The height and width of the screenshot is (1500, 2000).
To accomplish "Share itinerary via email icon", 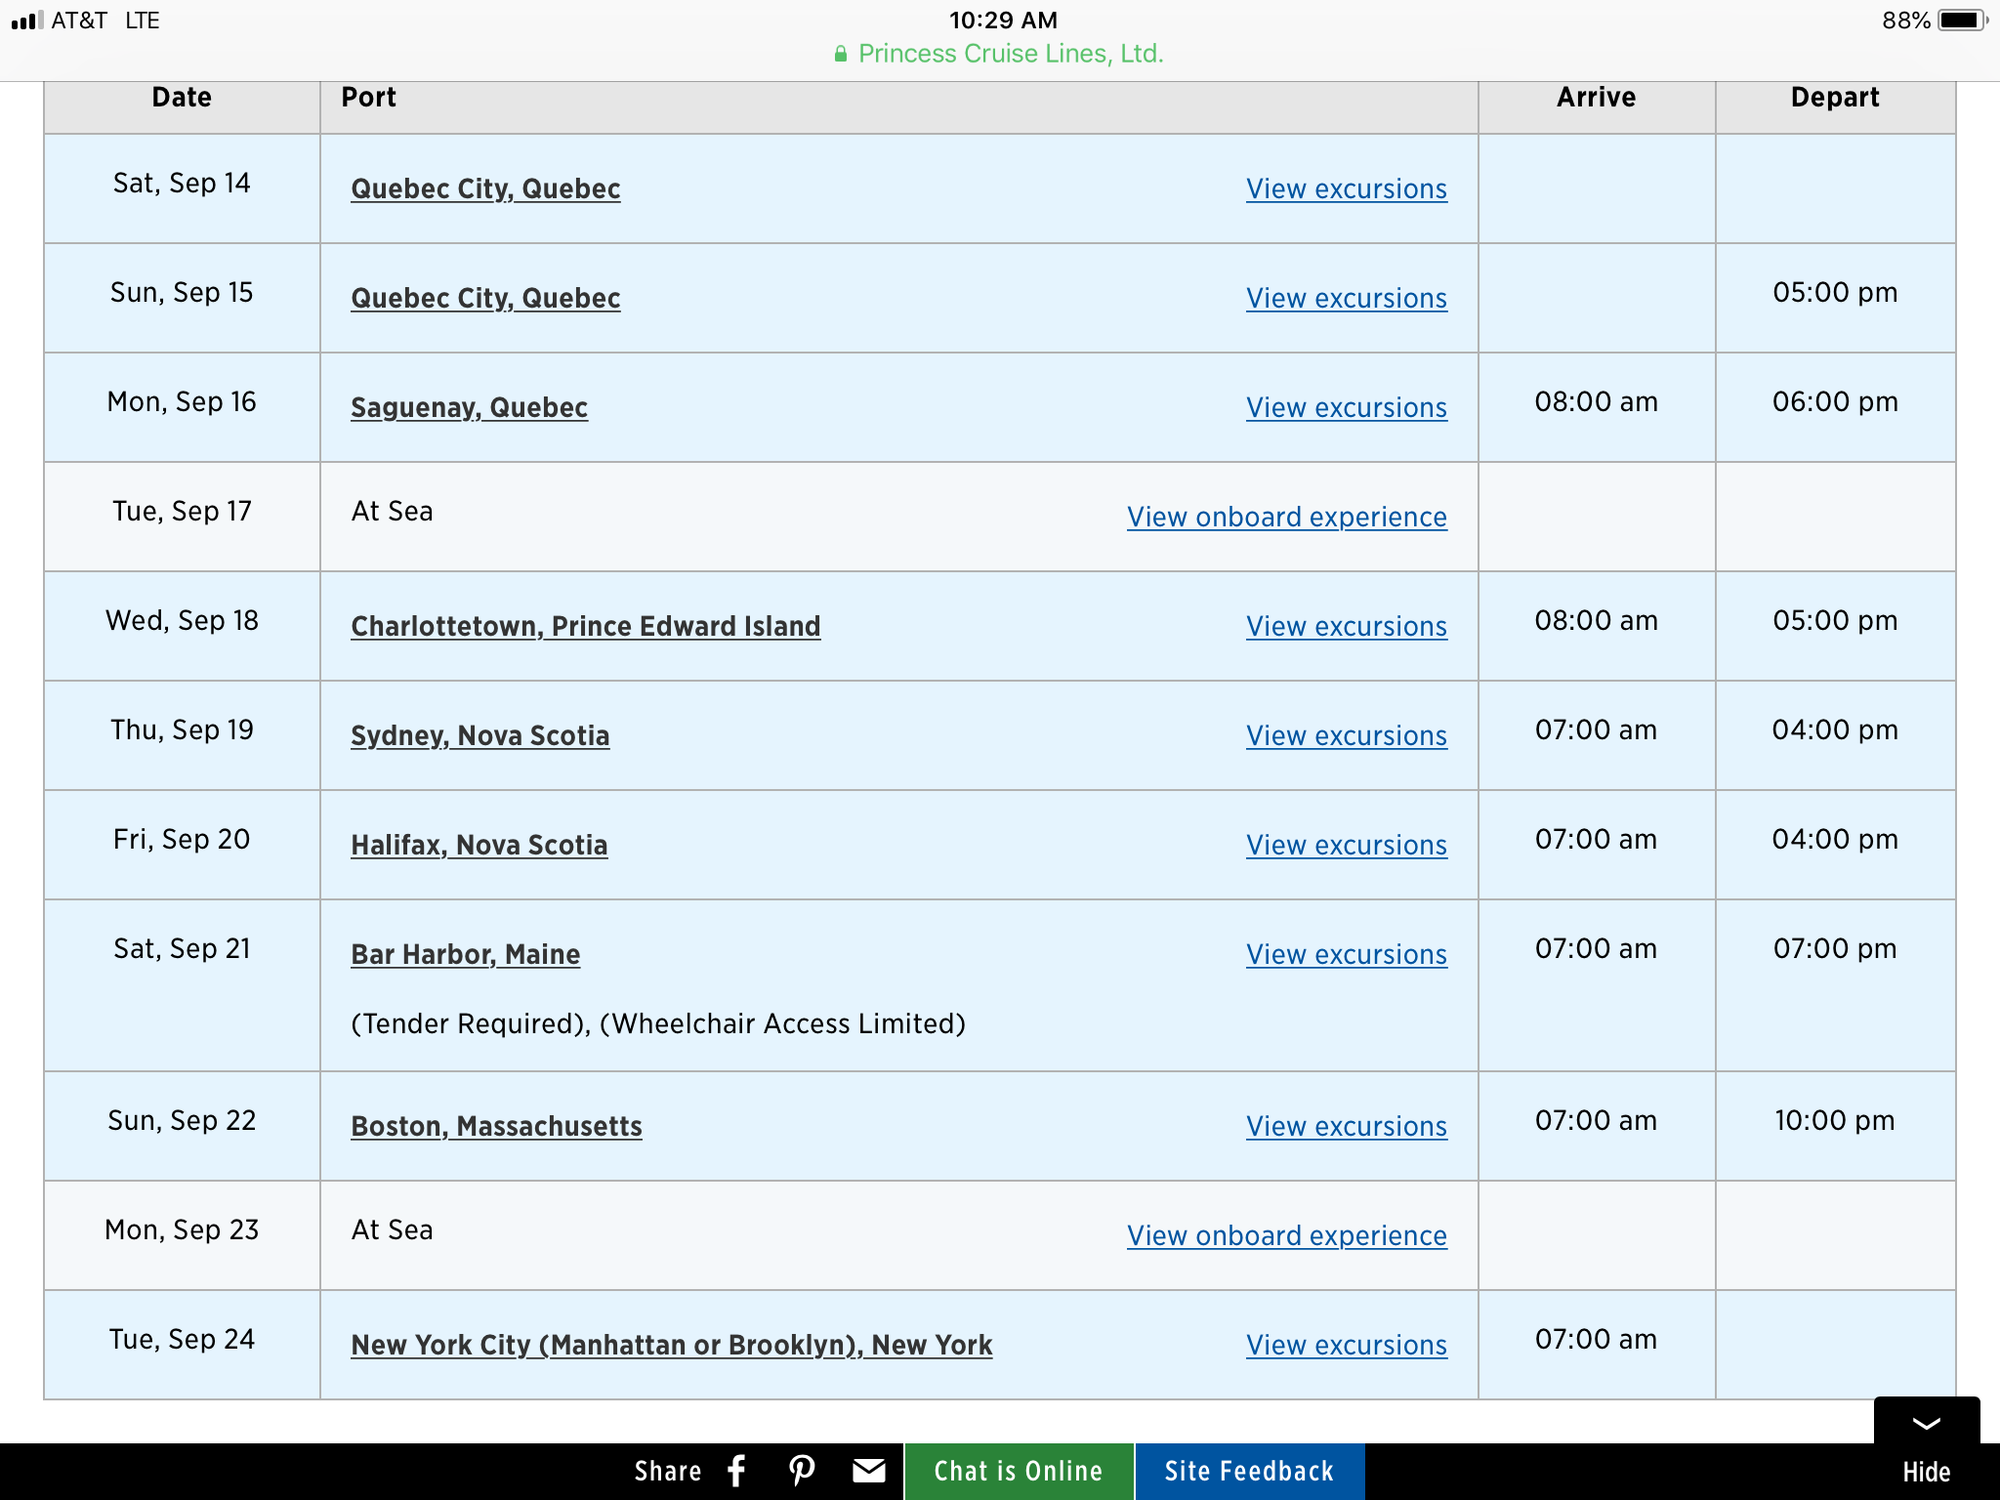I will (868, 1471).
